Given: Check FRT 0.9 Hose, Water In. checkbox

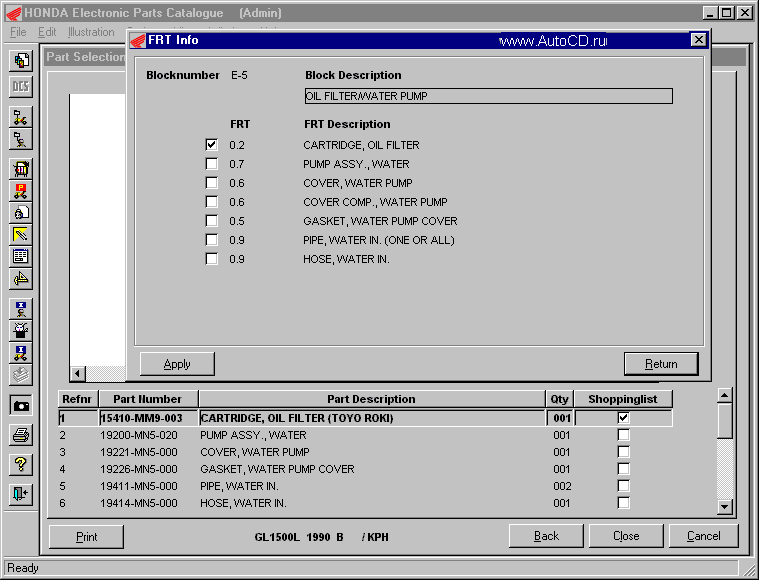Looking at the screenshot, I should [212, 259].
